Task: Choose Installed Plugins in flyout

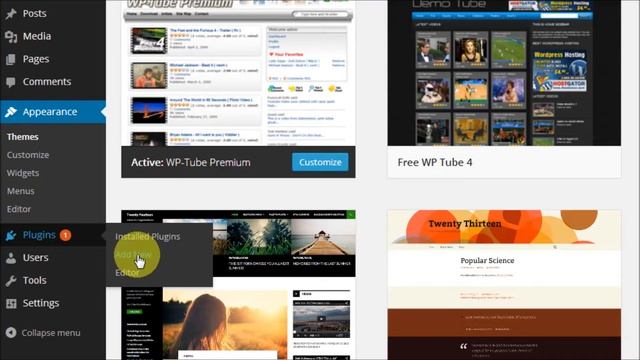Action: click(x=147, y=237)
